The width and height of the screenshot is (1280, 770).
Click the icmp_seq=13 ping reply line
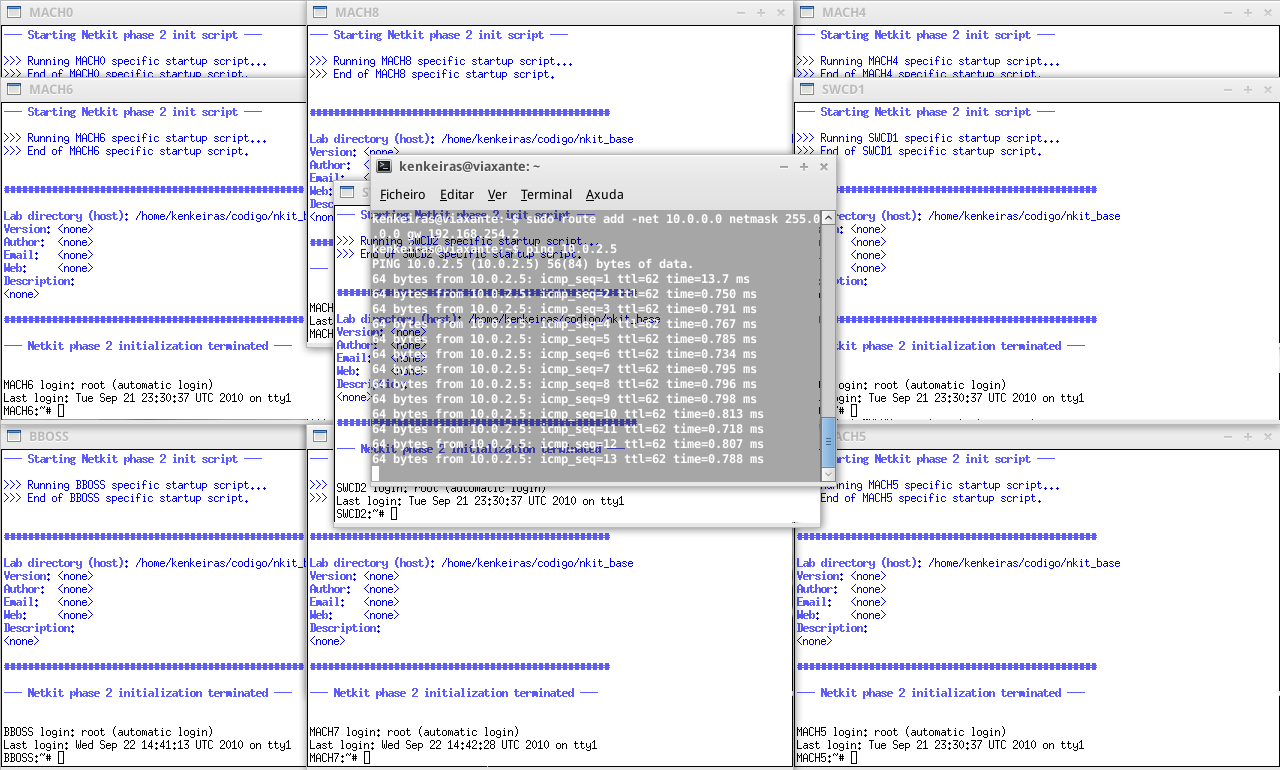[x=568, y=459]
